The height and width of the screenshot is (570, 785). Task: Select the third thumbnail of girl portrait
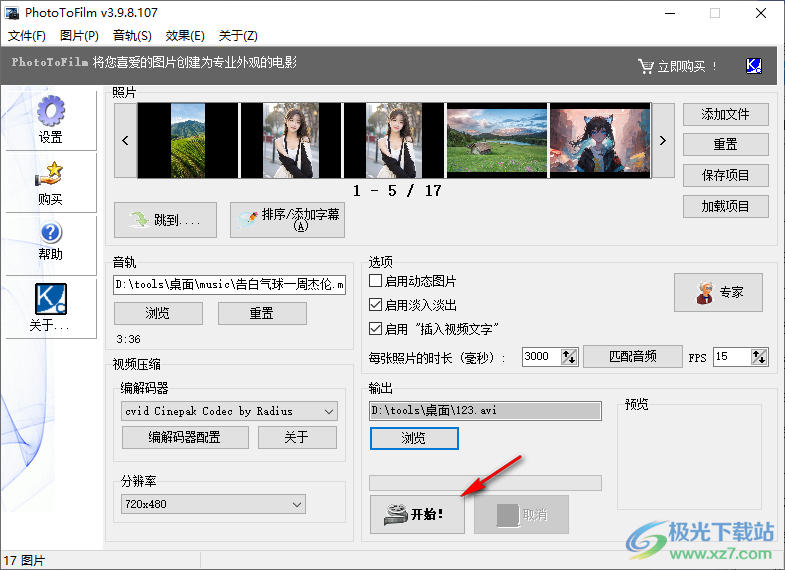click(x=394, y=141)
